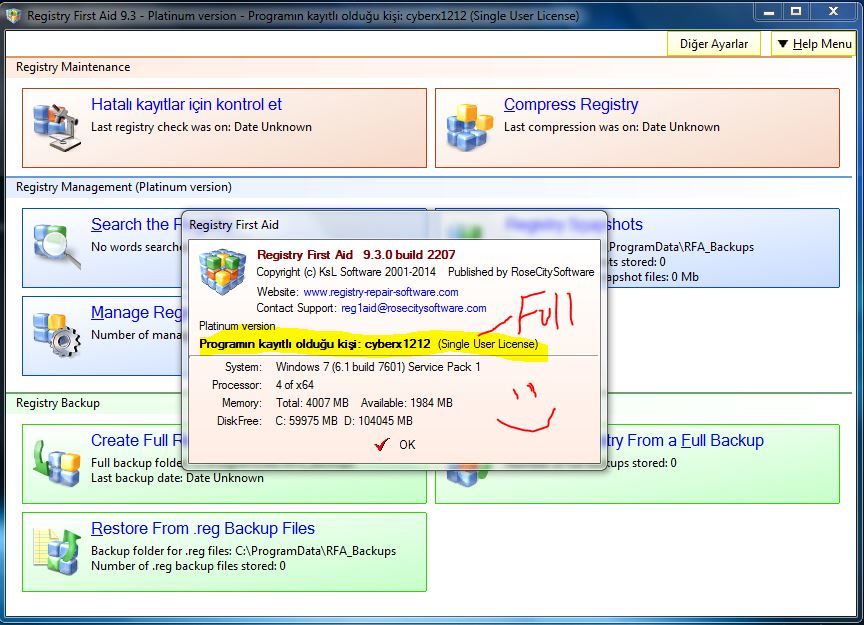Click the app icon in the title bar
The height and width of the screenshot is (625, 864).
[14, 15]
